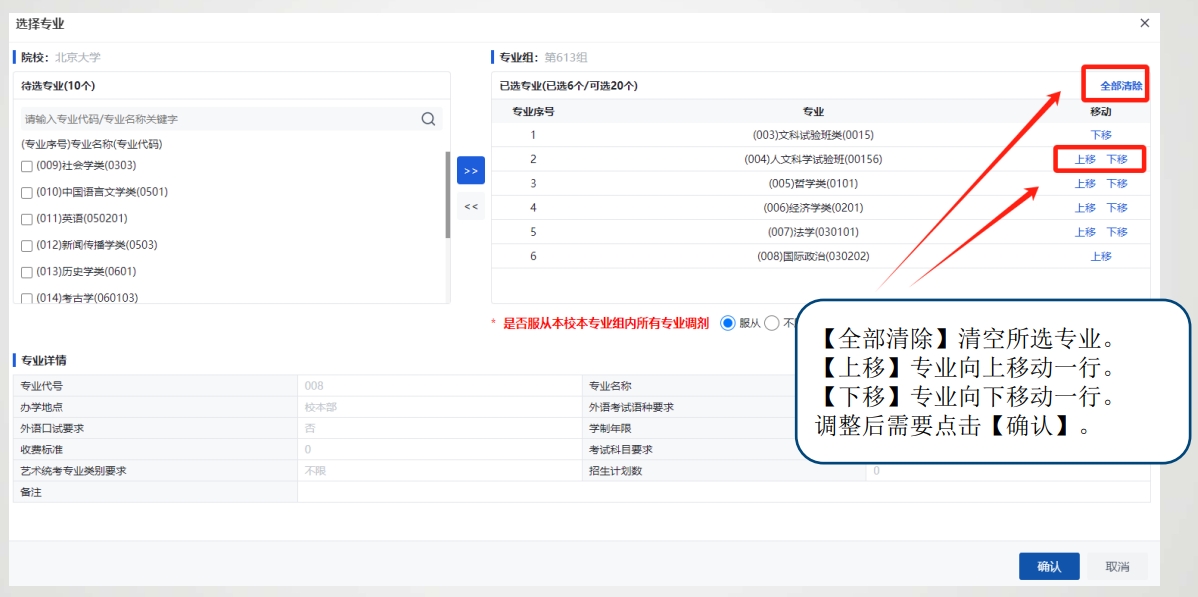Move 国际政治 up with 上移
Viewport: 1198px width, 597px height.
pos(1101,257)
